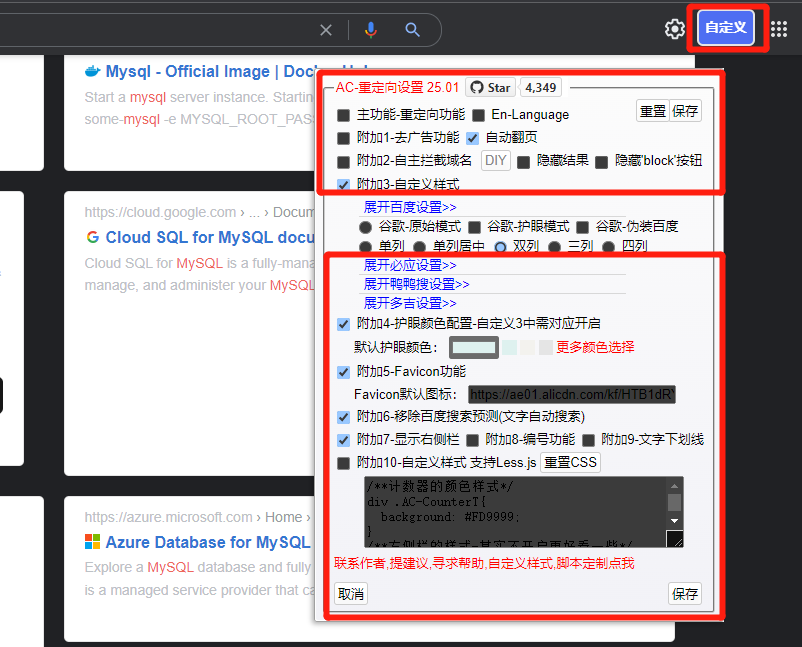Screen dimensions: 802x647
Task: Select the 谷歌-原始模式 radio option
Action: point(365,227)
